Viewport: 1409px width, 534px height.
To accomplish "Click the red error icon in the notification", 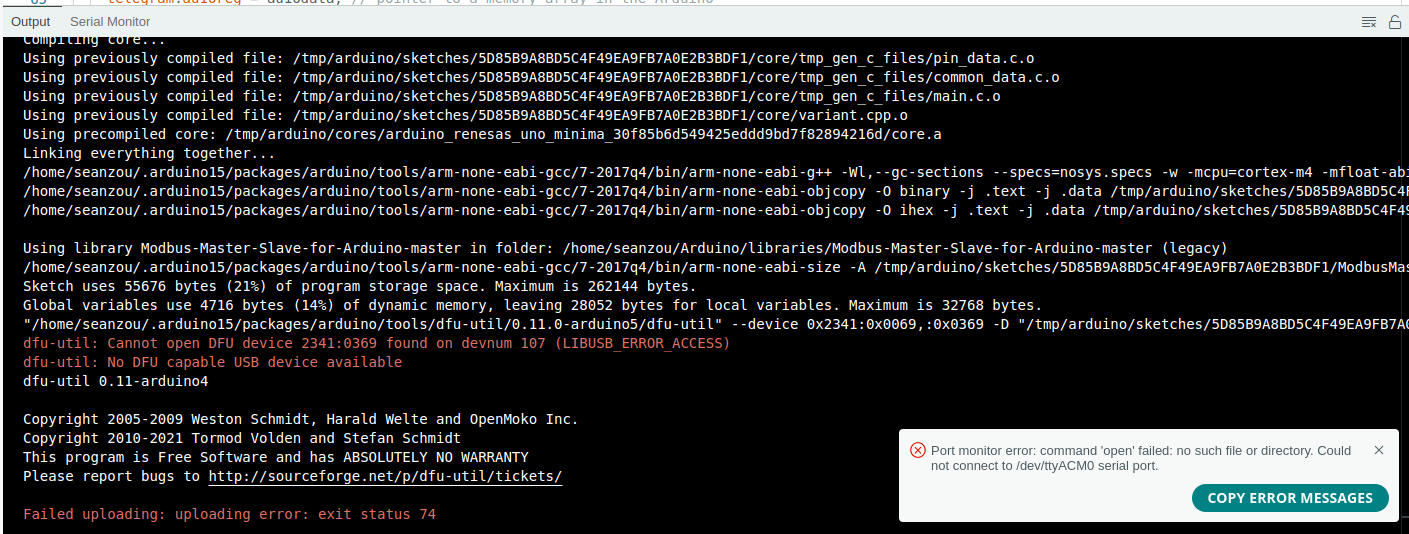I will [917, 451].
